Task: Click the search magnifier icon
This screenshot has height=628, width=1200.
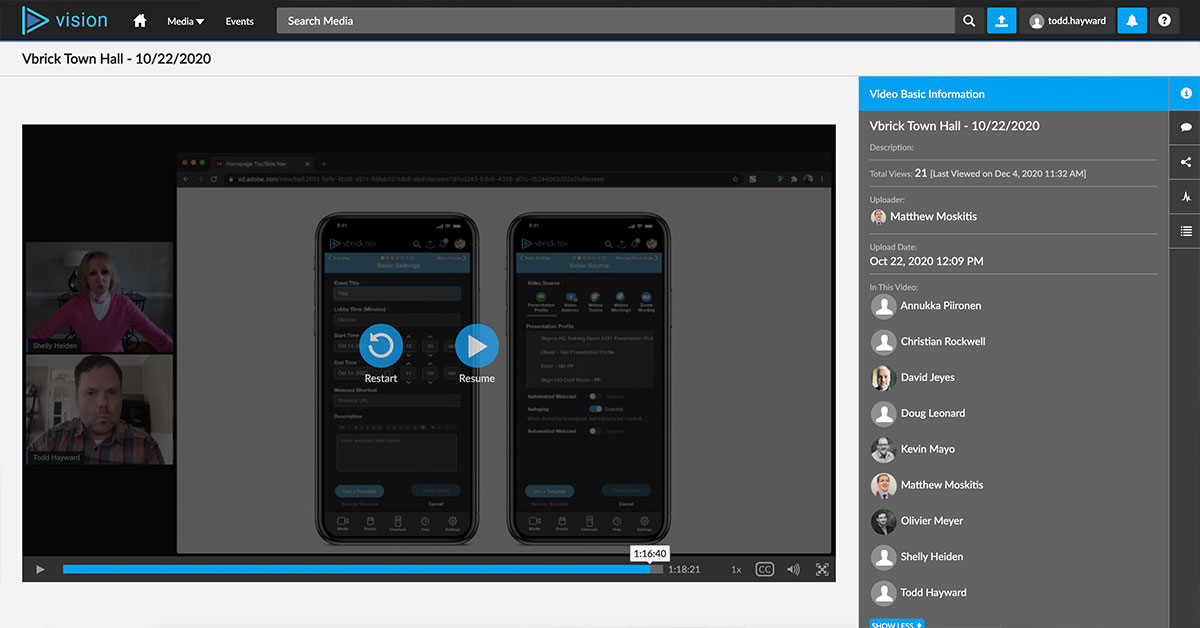Action: 968,21
